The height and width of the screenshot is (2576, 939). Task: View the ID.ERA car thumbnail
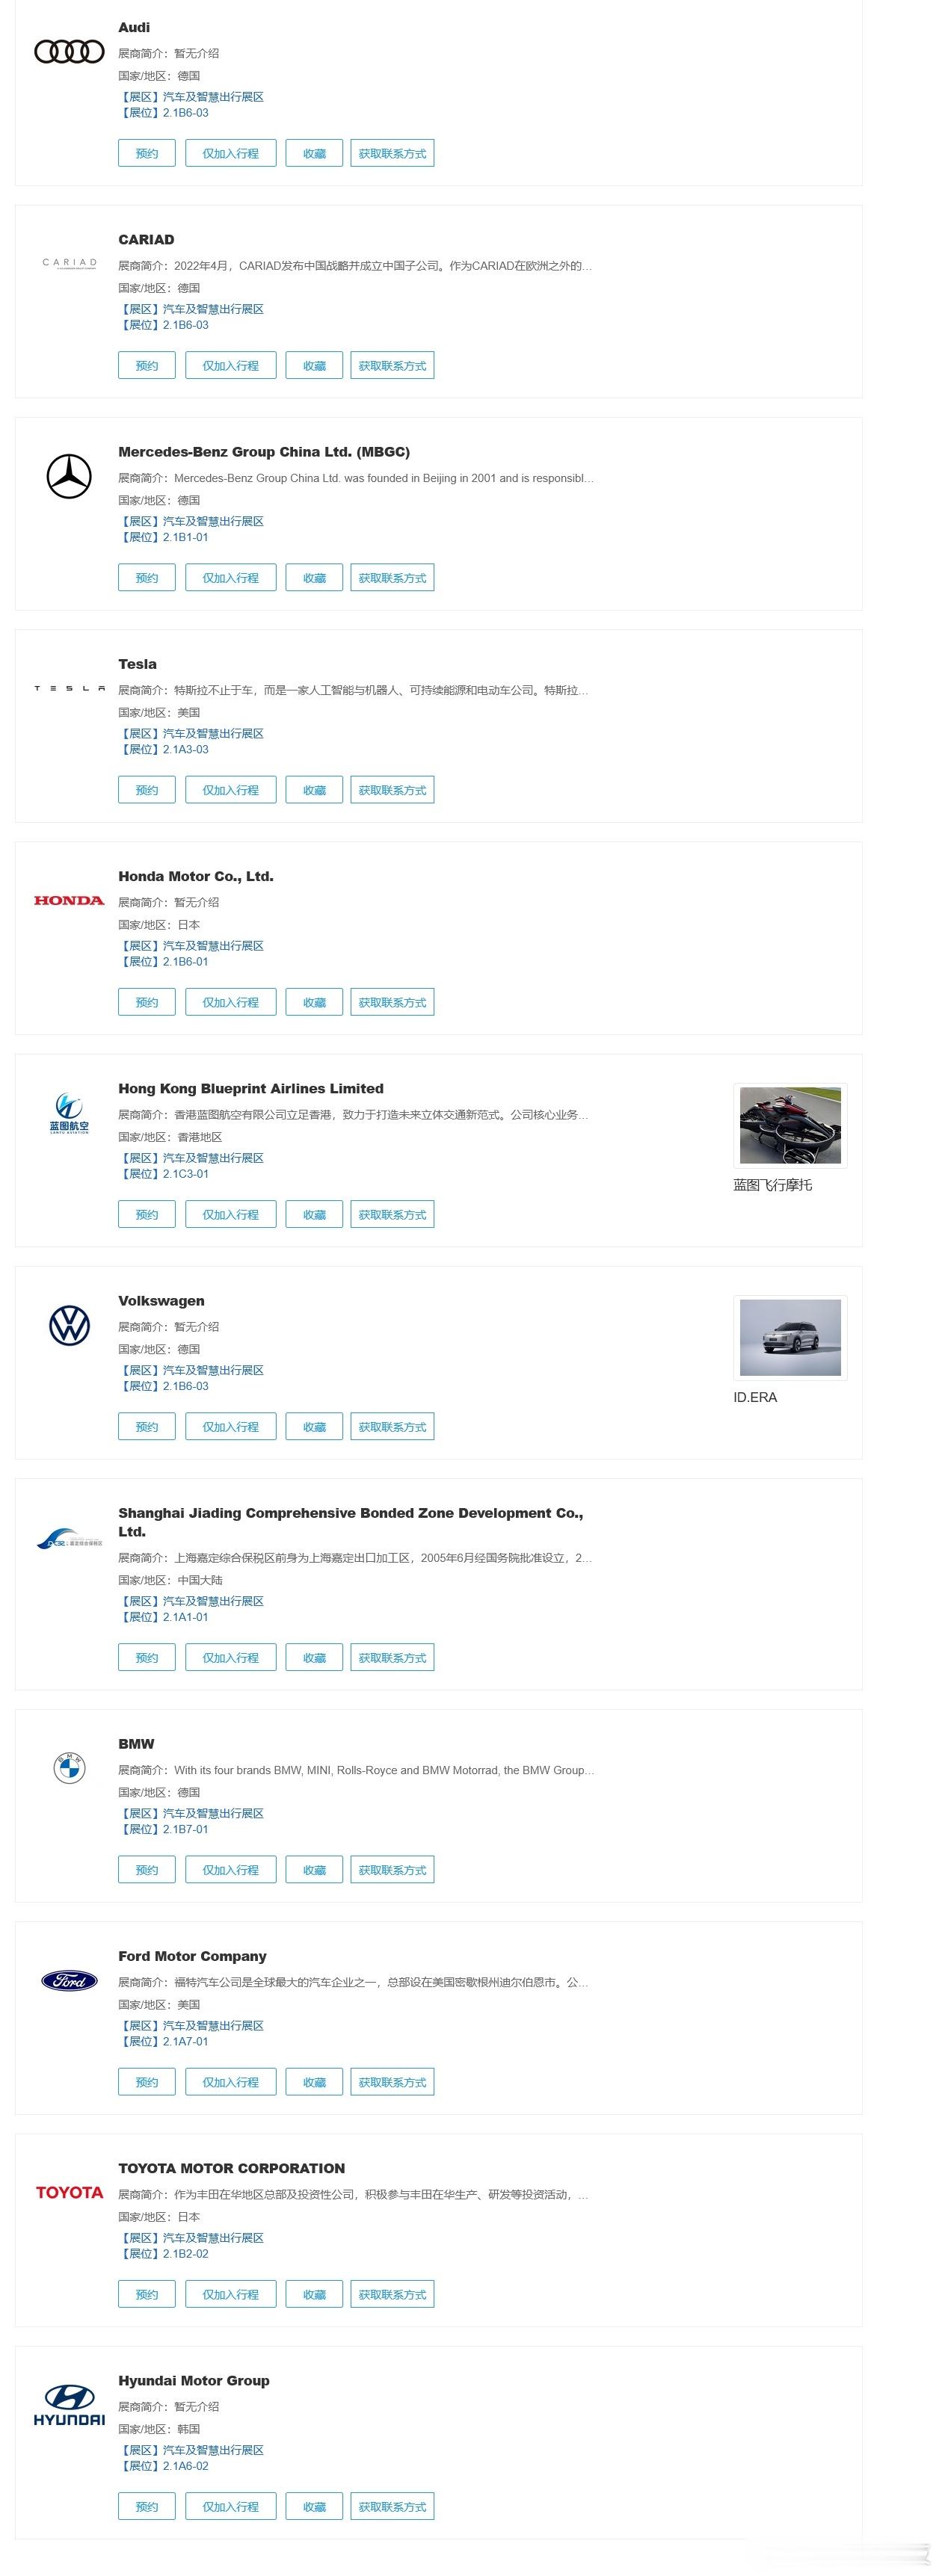click(790, 1338)
